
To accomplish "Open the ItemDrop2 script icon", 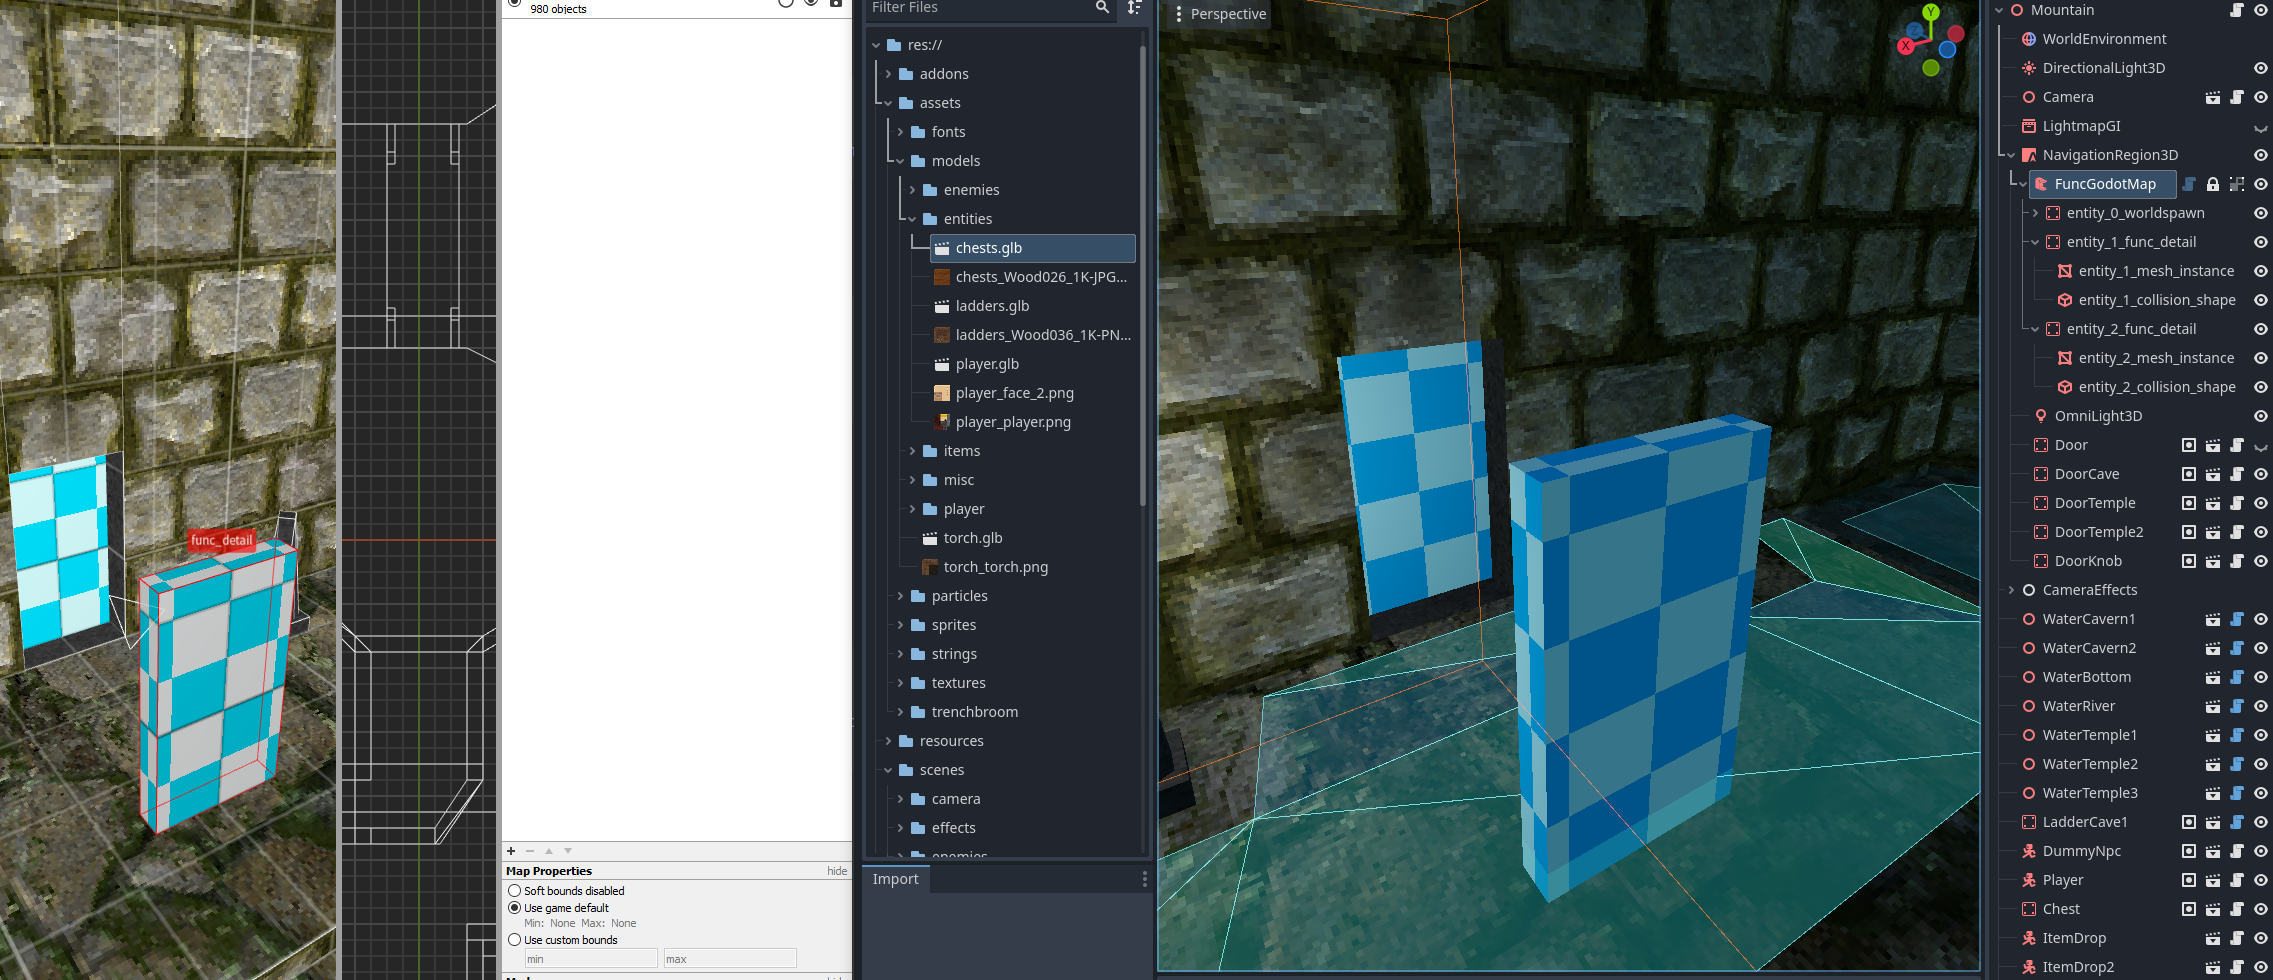I will pyautogui.click(x=2237, y=967).
